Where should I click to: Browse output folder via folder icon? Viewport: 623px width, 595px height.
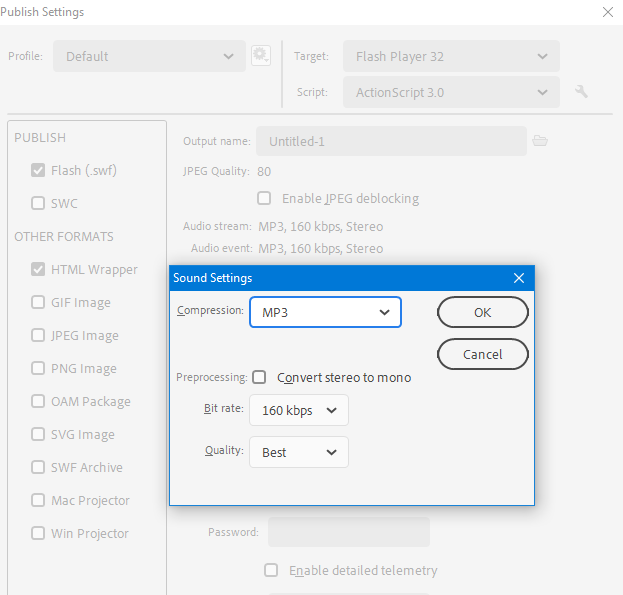pos(540,141)
